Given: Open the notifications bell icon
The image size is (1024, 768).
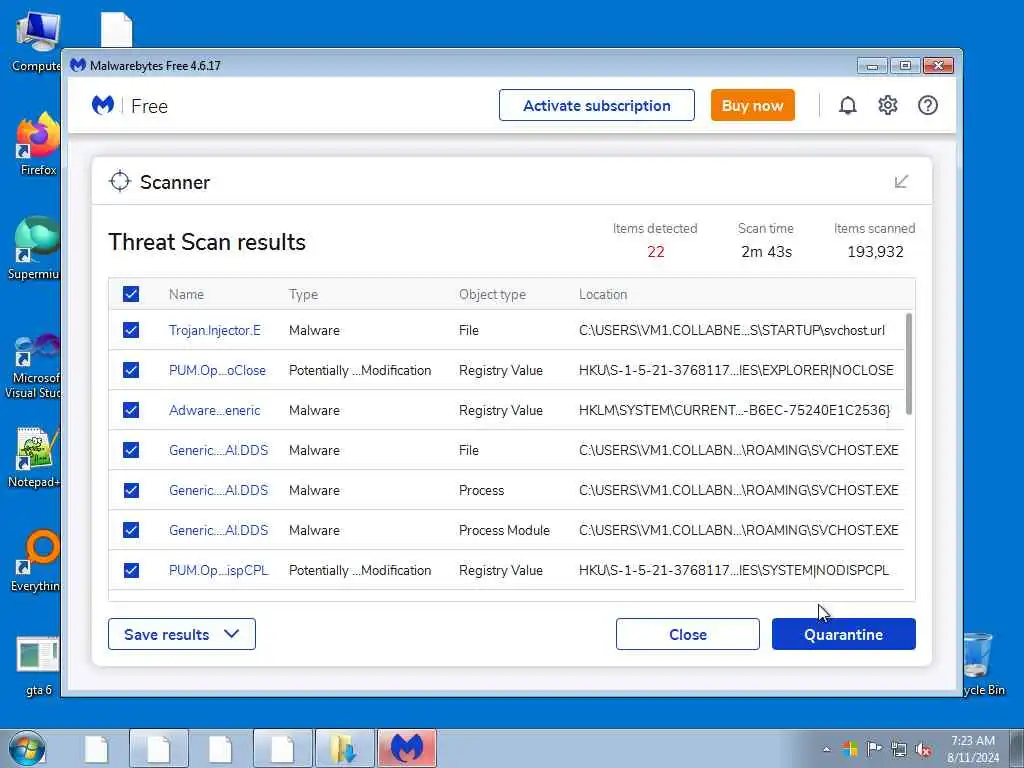Looking at the screenshot, I should pyautogui.click(x=847, y=105).
